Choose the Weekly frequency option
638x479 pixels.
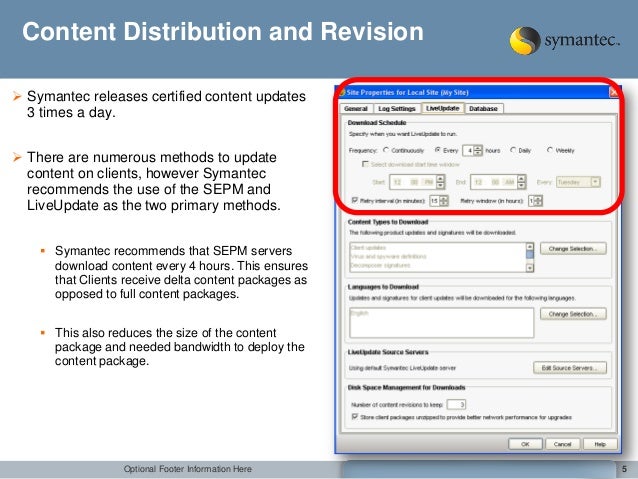[x=550, y=150]
